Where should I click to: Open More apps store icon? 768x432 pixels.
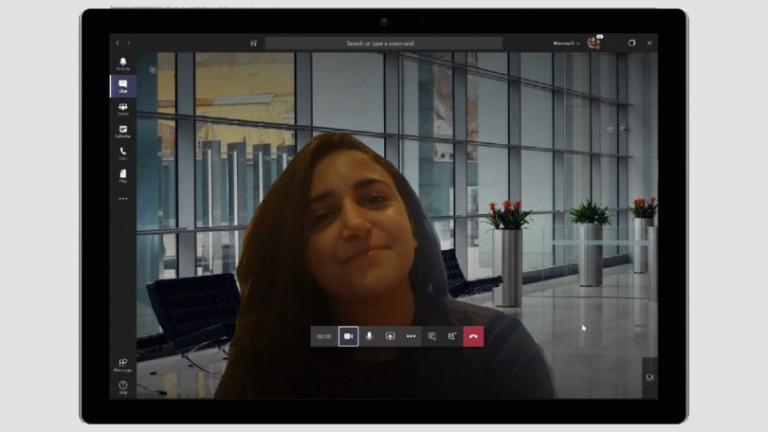(123, 365)
